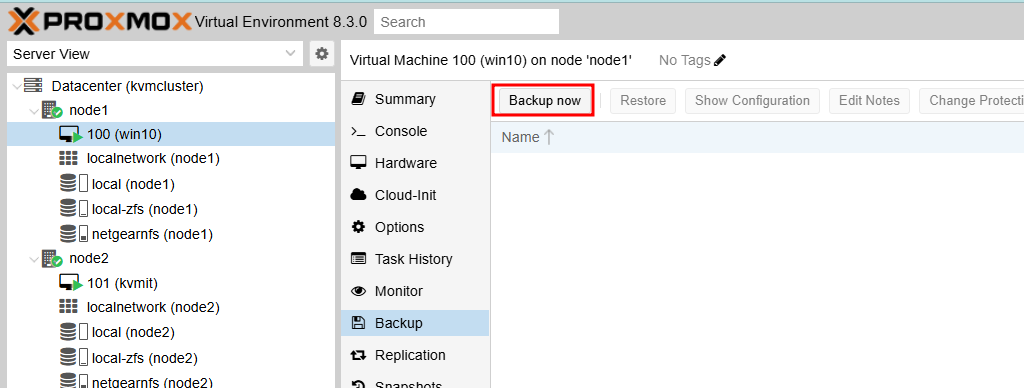Click the Hardware monitor icon
The width and height of the screenshot is (1024, 388).
click(358, 163)
